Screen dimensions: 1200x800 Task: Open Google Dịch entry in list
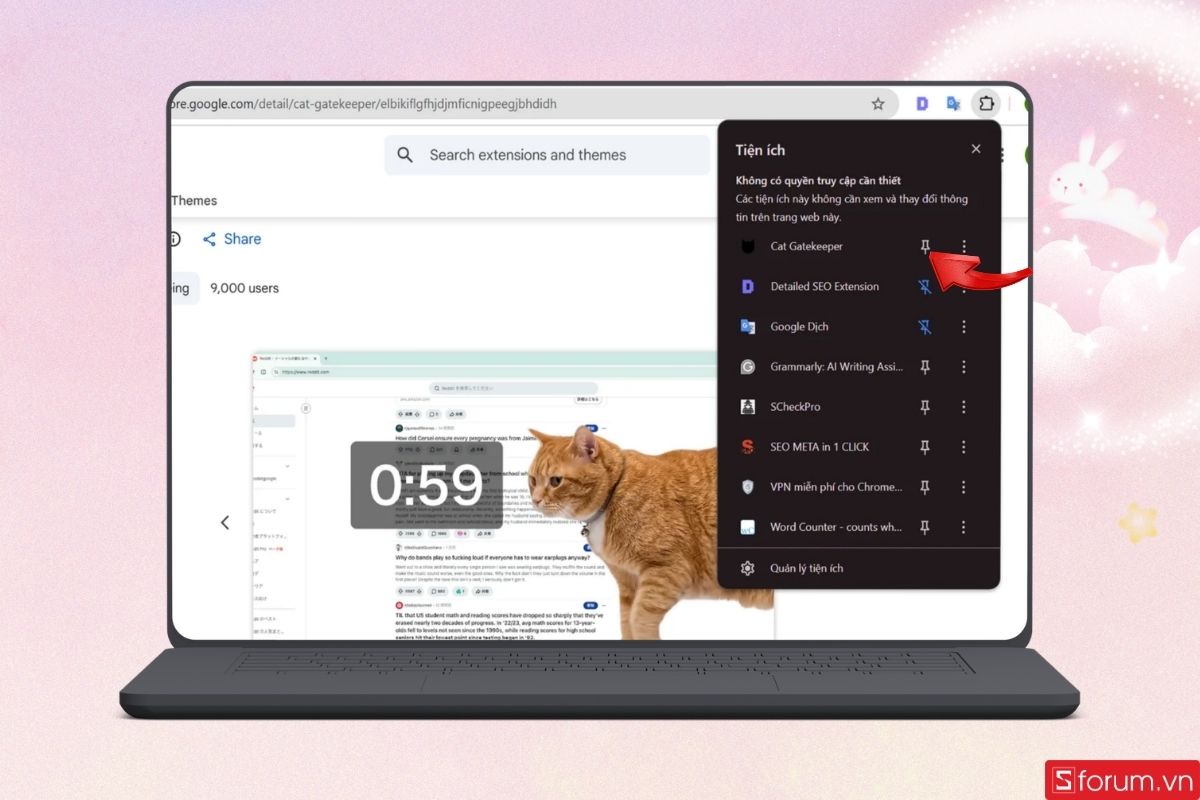(799, 326)
